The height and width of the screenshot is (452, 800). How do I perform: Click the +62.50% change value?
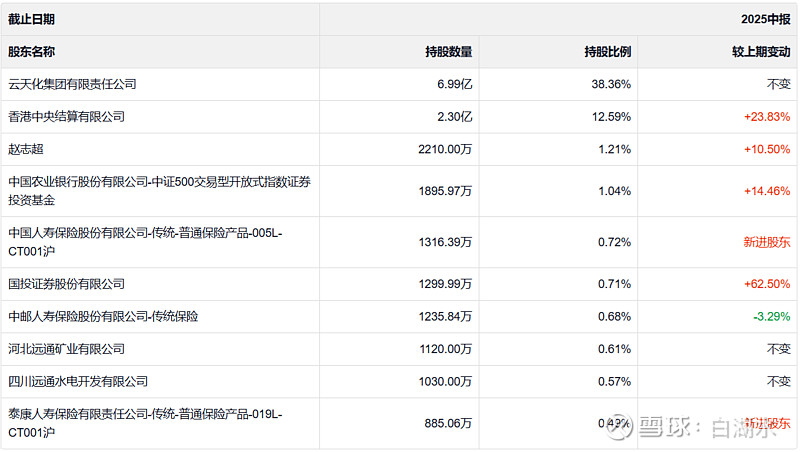[767, 284]
